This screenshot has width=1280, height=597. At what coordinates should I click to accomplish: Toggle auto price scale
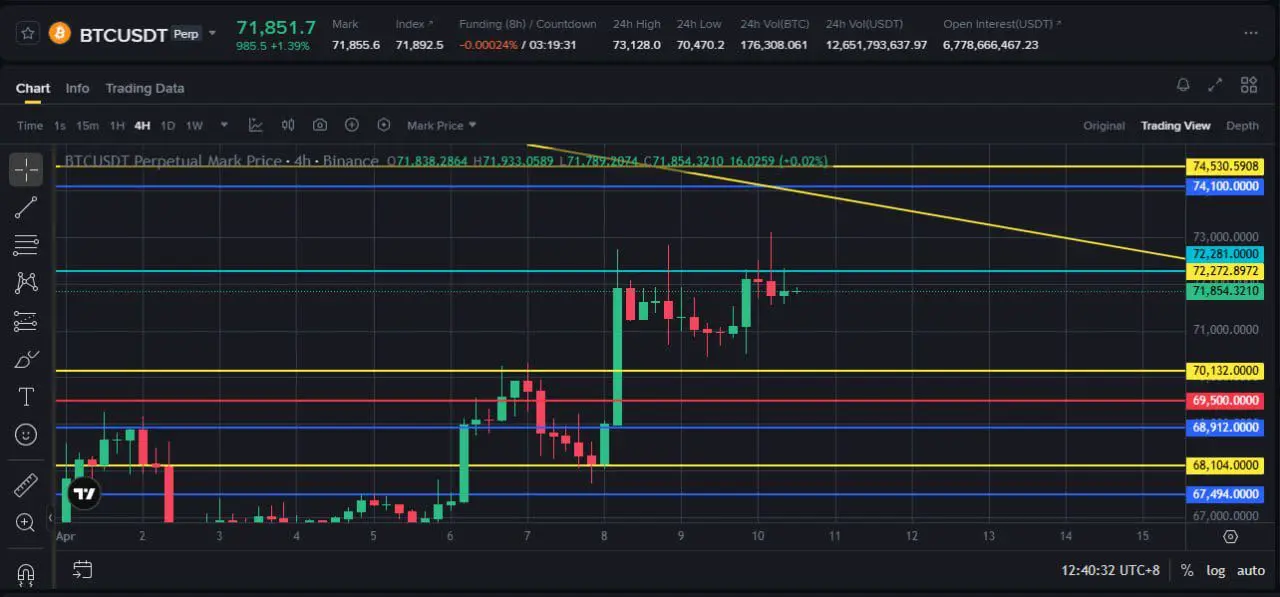(x=1251, y=570)
